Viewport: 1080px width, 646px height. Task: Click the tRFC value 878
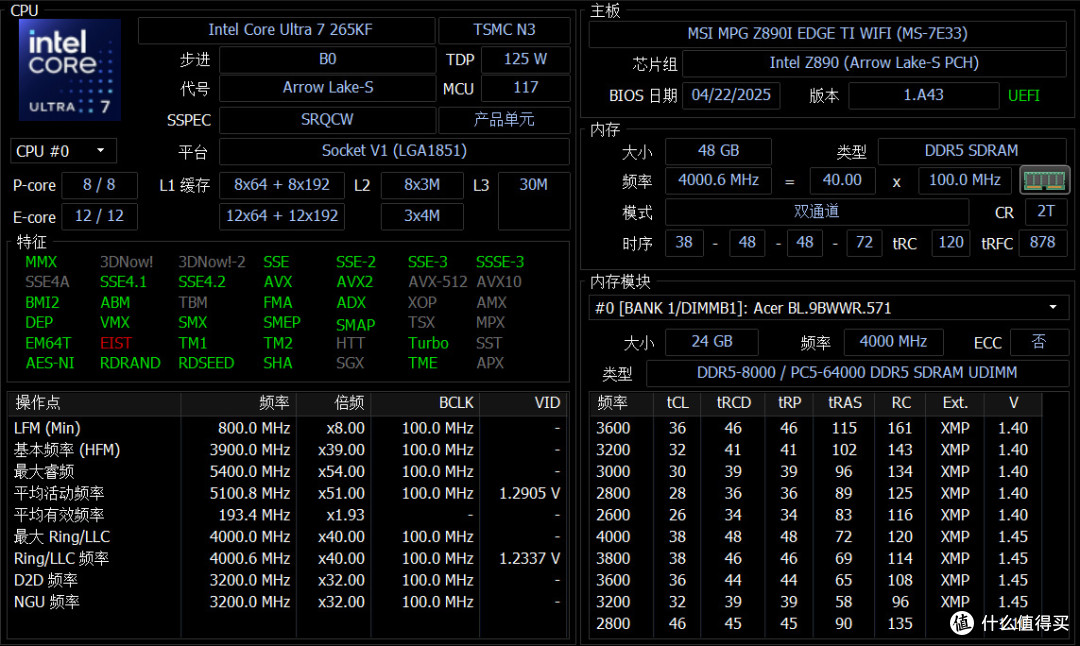pos(1042,243)
